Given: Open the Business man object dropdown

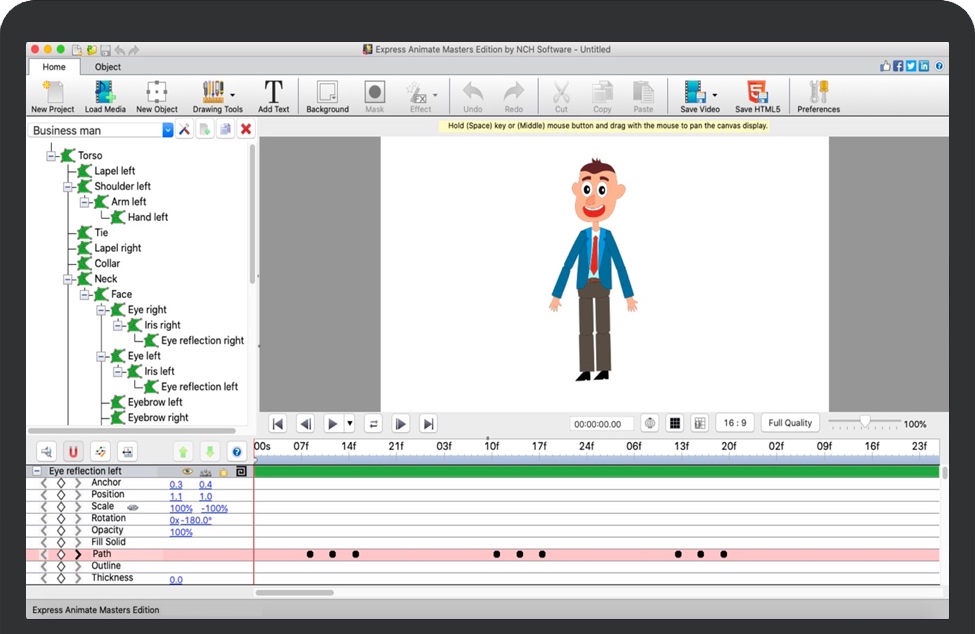Looking at the screenshot, I should coord(168,130).
